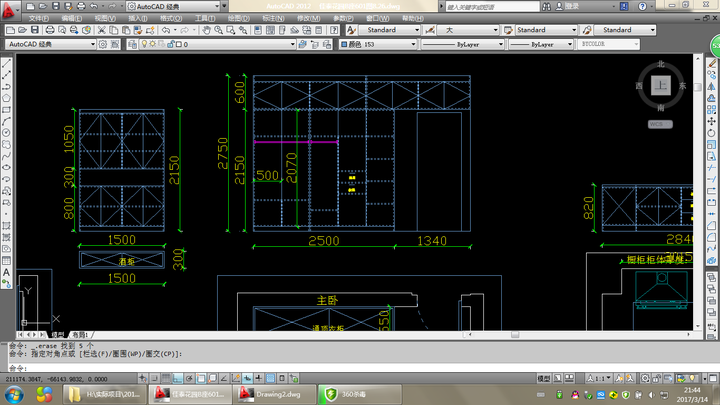Toggle Snap Mode in status bar

coord(154,378)
